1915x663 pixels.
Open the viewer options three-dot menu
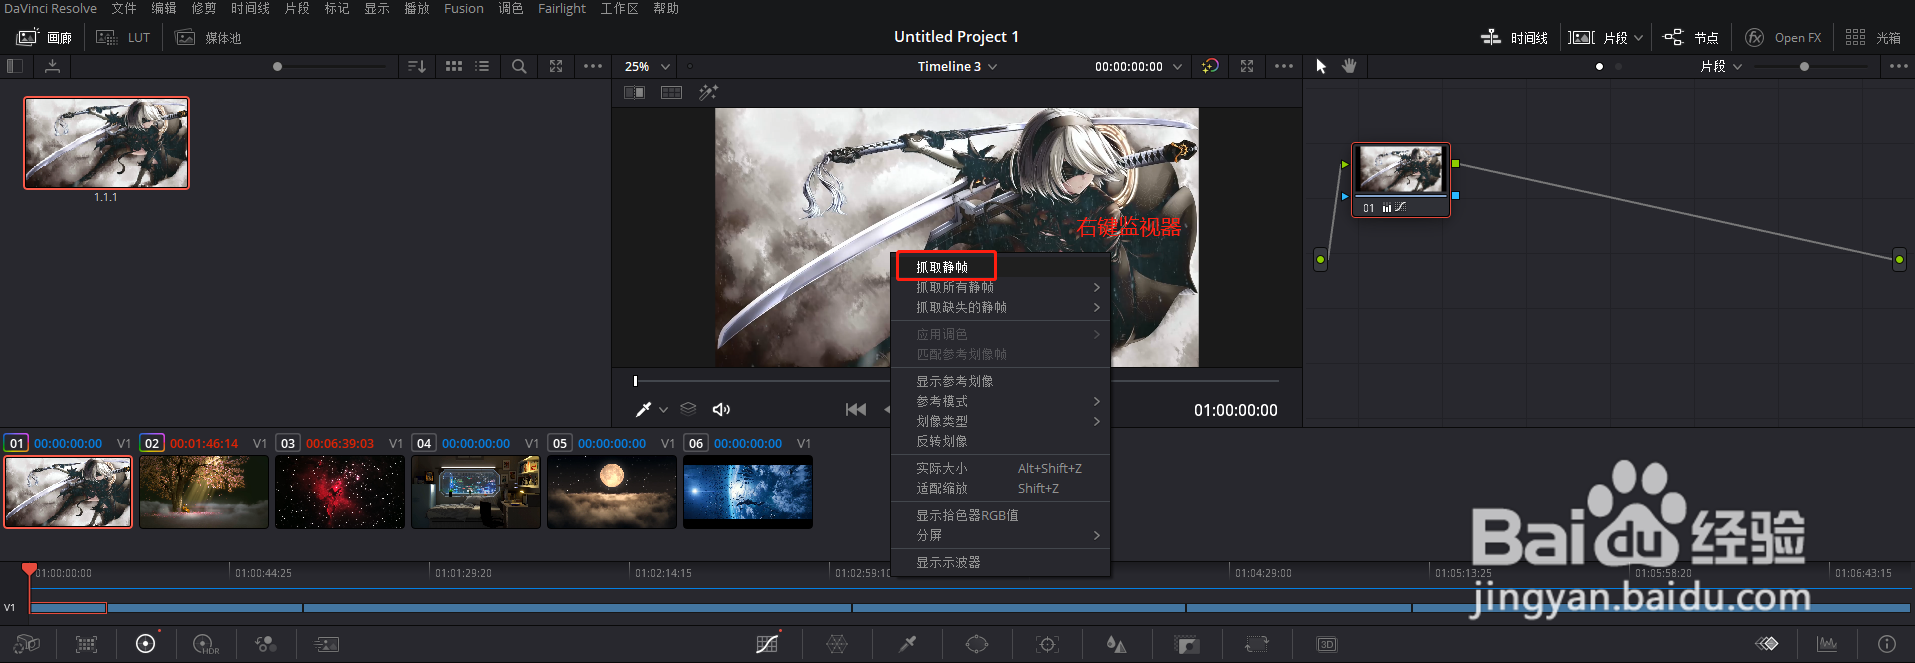click(1284, 66)
